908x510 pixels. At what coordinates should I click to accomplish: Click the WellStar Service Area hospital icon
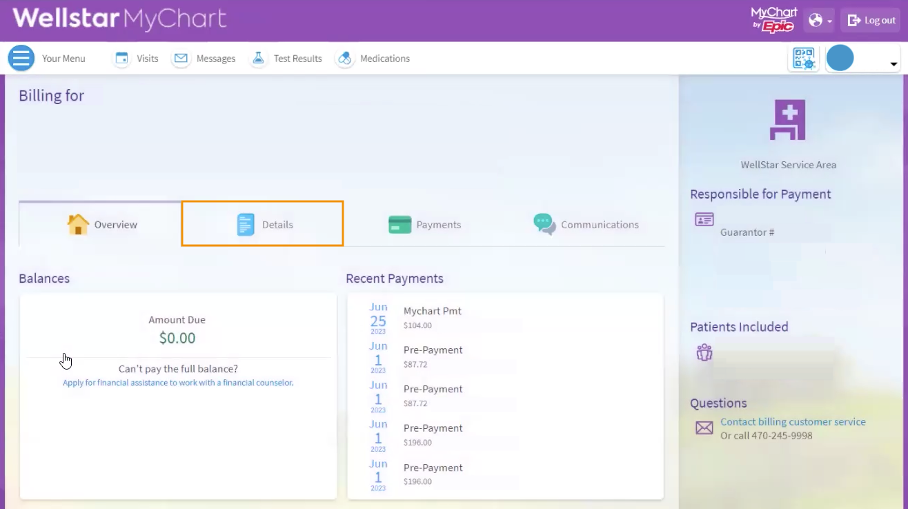[788, 120]
